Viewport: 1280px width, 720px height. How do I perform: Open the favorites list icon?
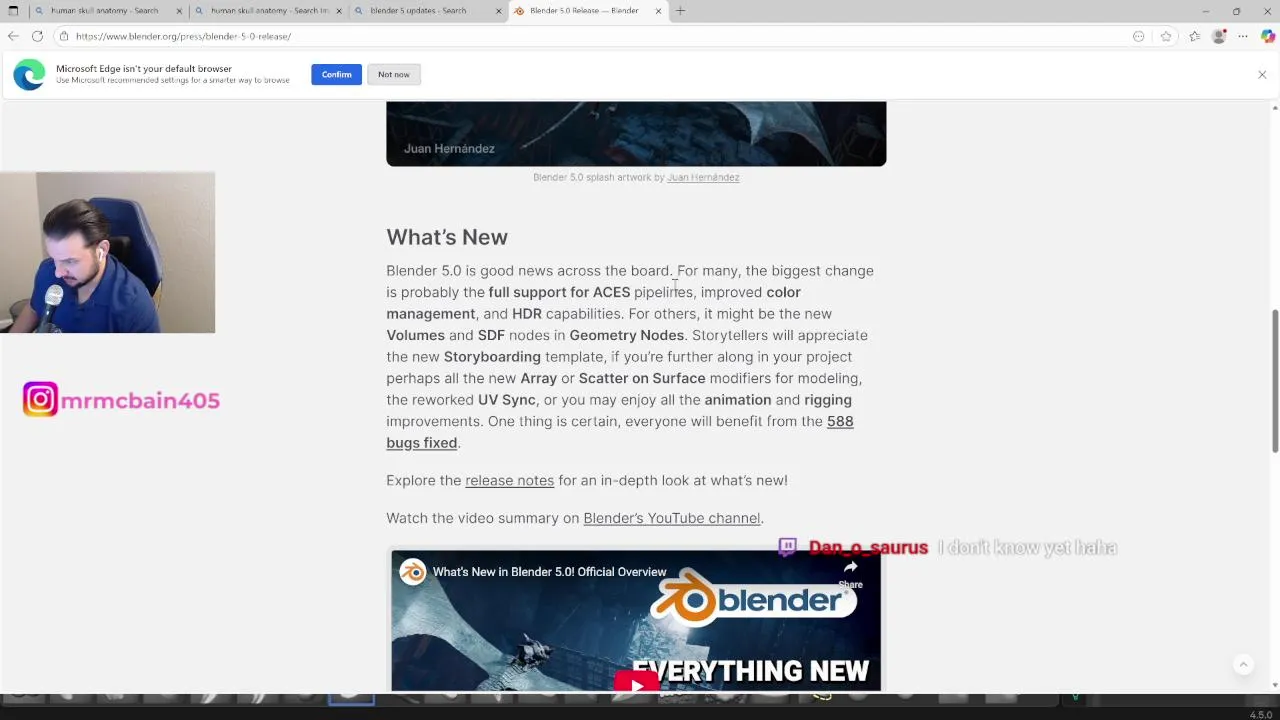(x=1194, y=36)
